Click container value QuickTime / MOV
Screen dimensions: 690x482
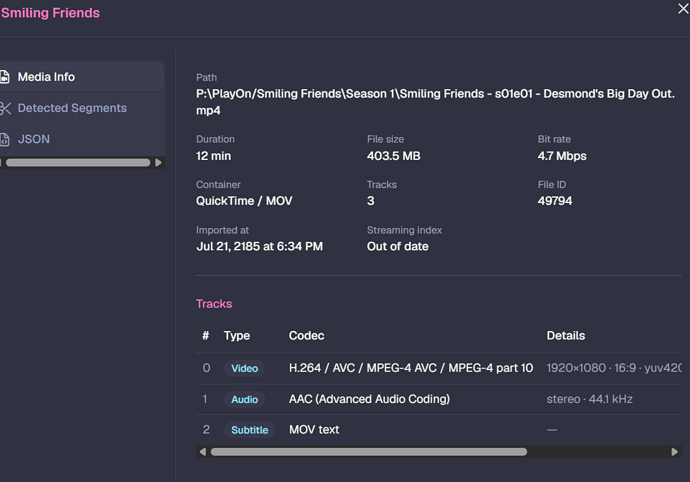[244, 201]
